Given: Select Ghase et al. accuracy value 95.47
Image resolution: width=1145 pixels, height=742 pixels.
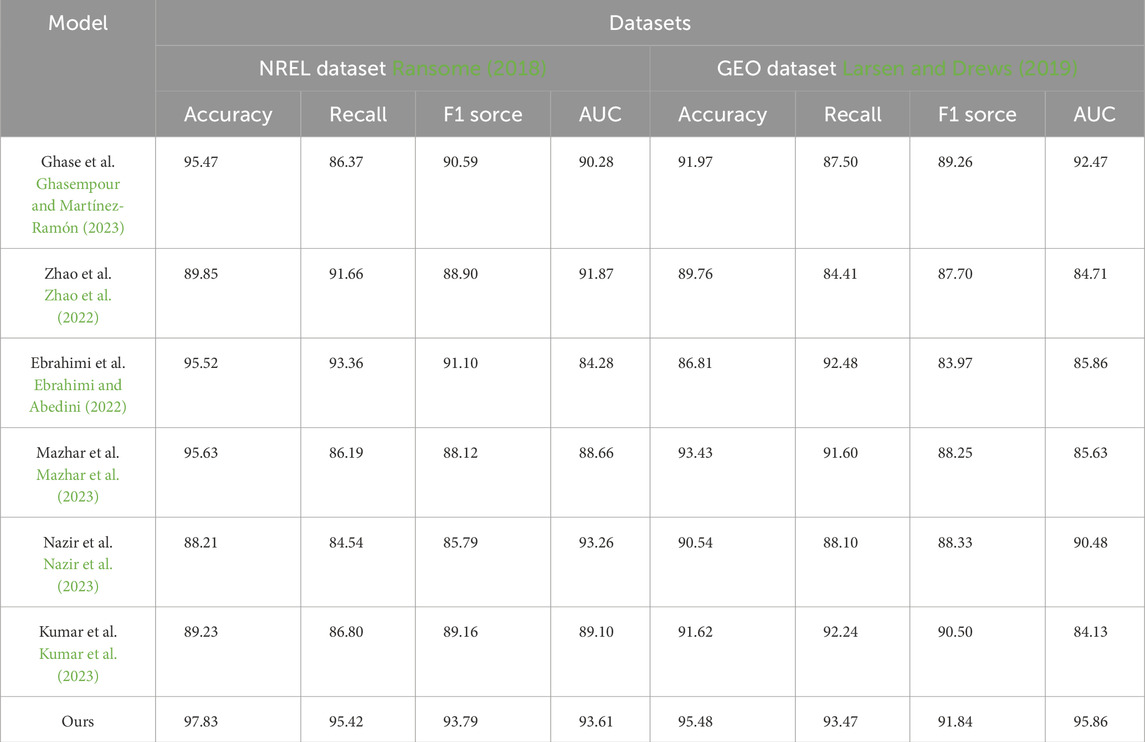Looking at the screenshot, I should (201, 162).
